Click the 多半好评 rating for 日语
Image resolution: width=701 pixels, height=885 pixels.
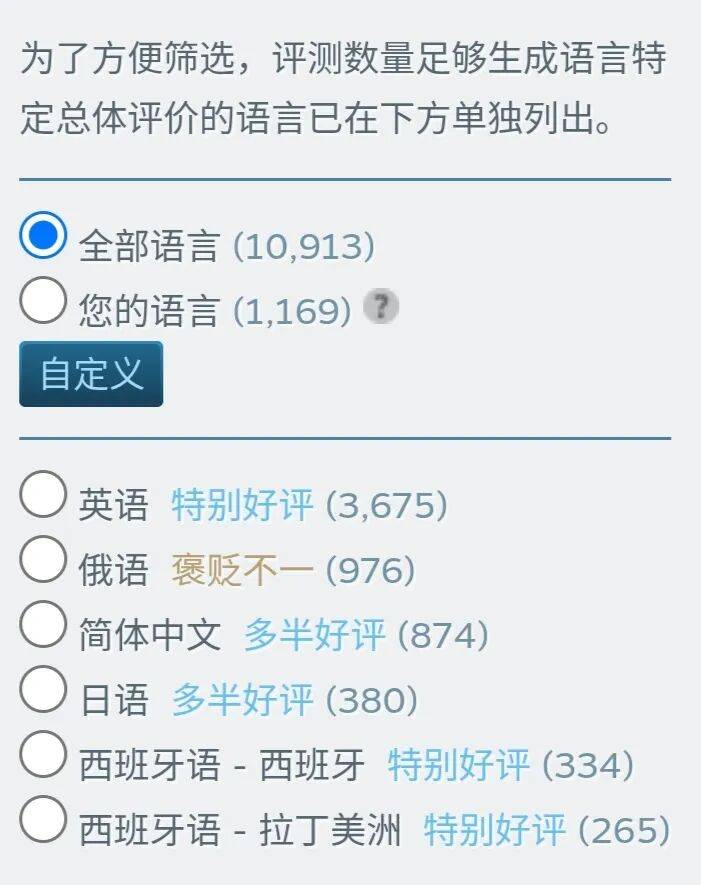tap(242, 700)
